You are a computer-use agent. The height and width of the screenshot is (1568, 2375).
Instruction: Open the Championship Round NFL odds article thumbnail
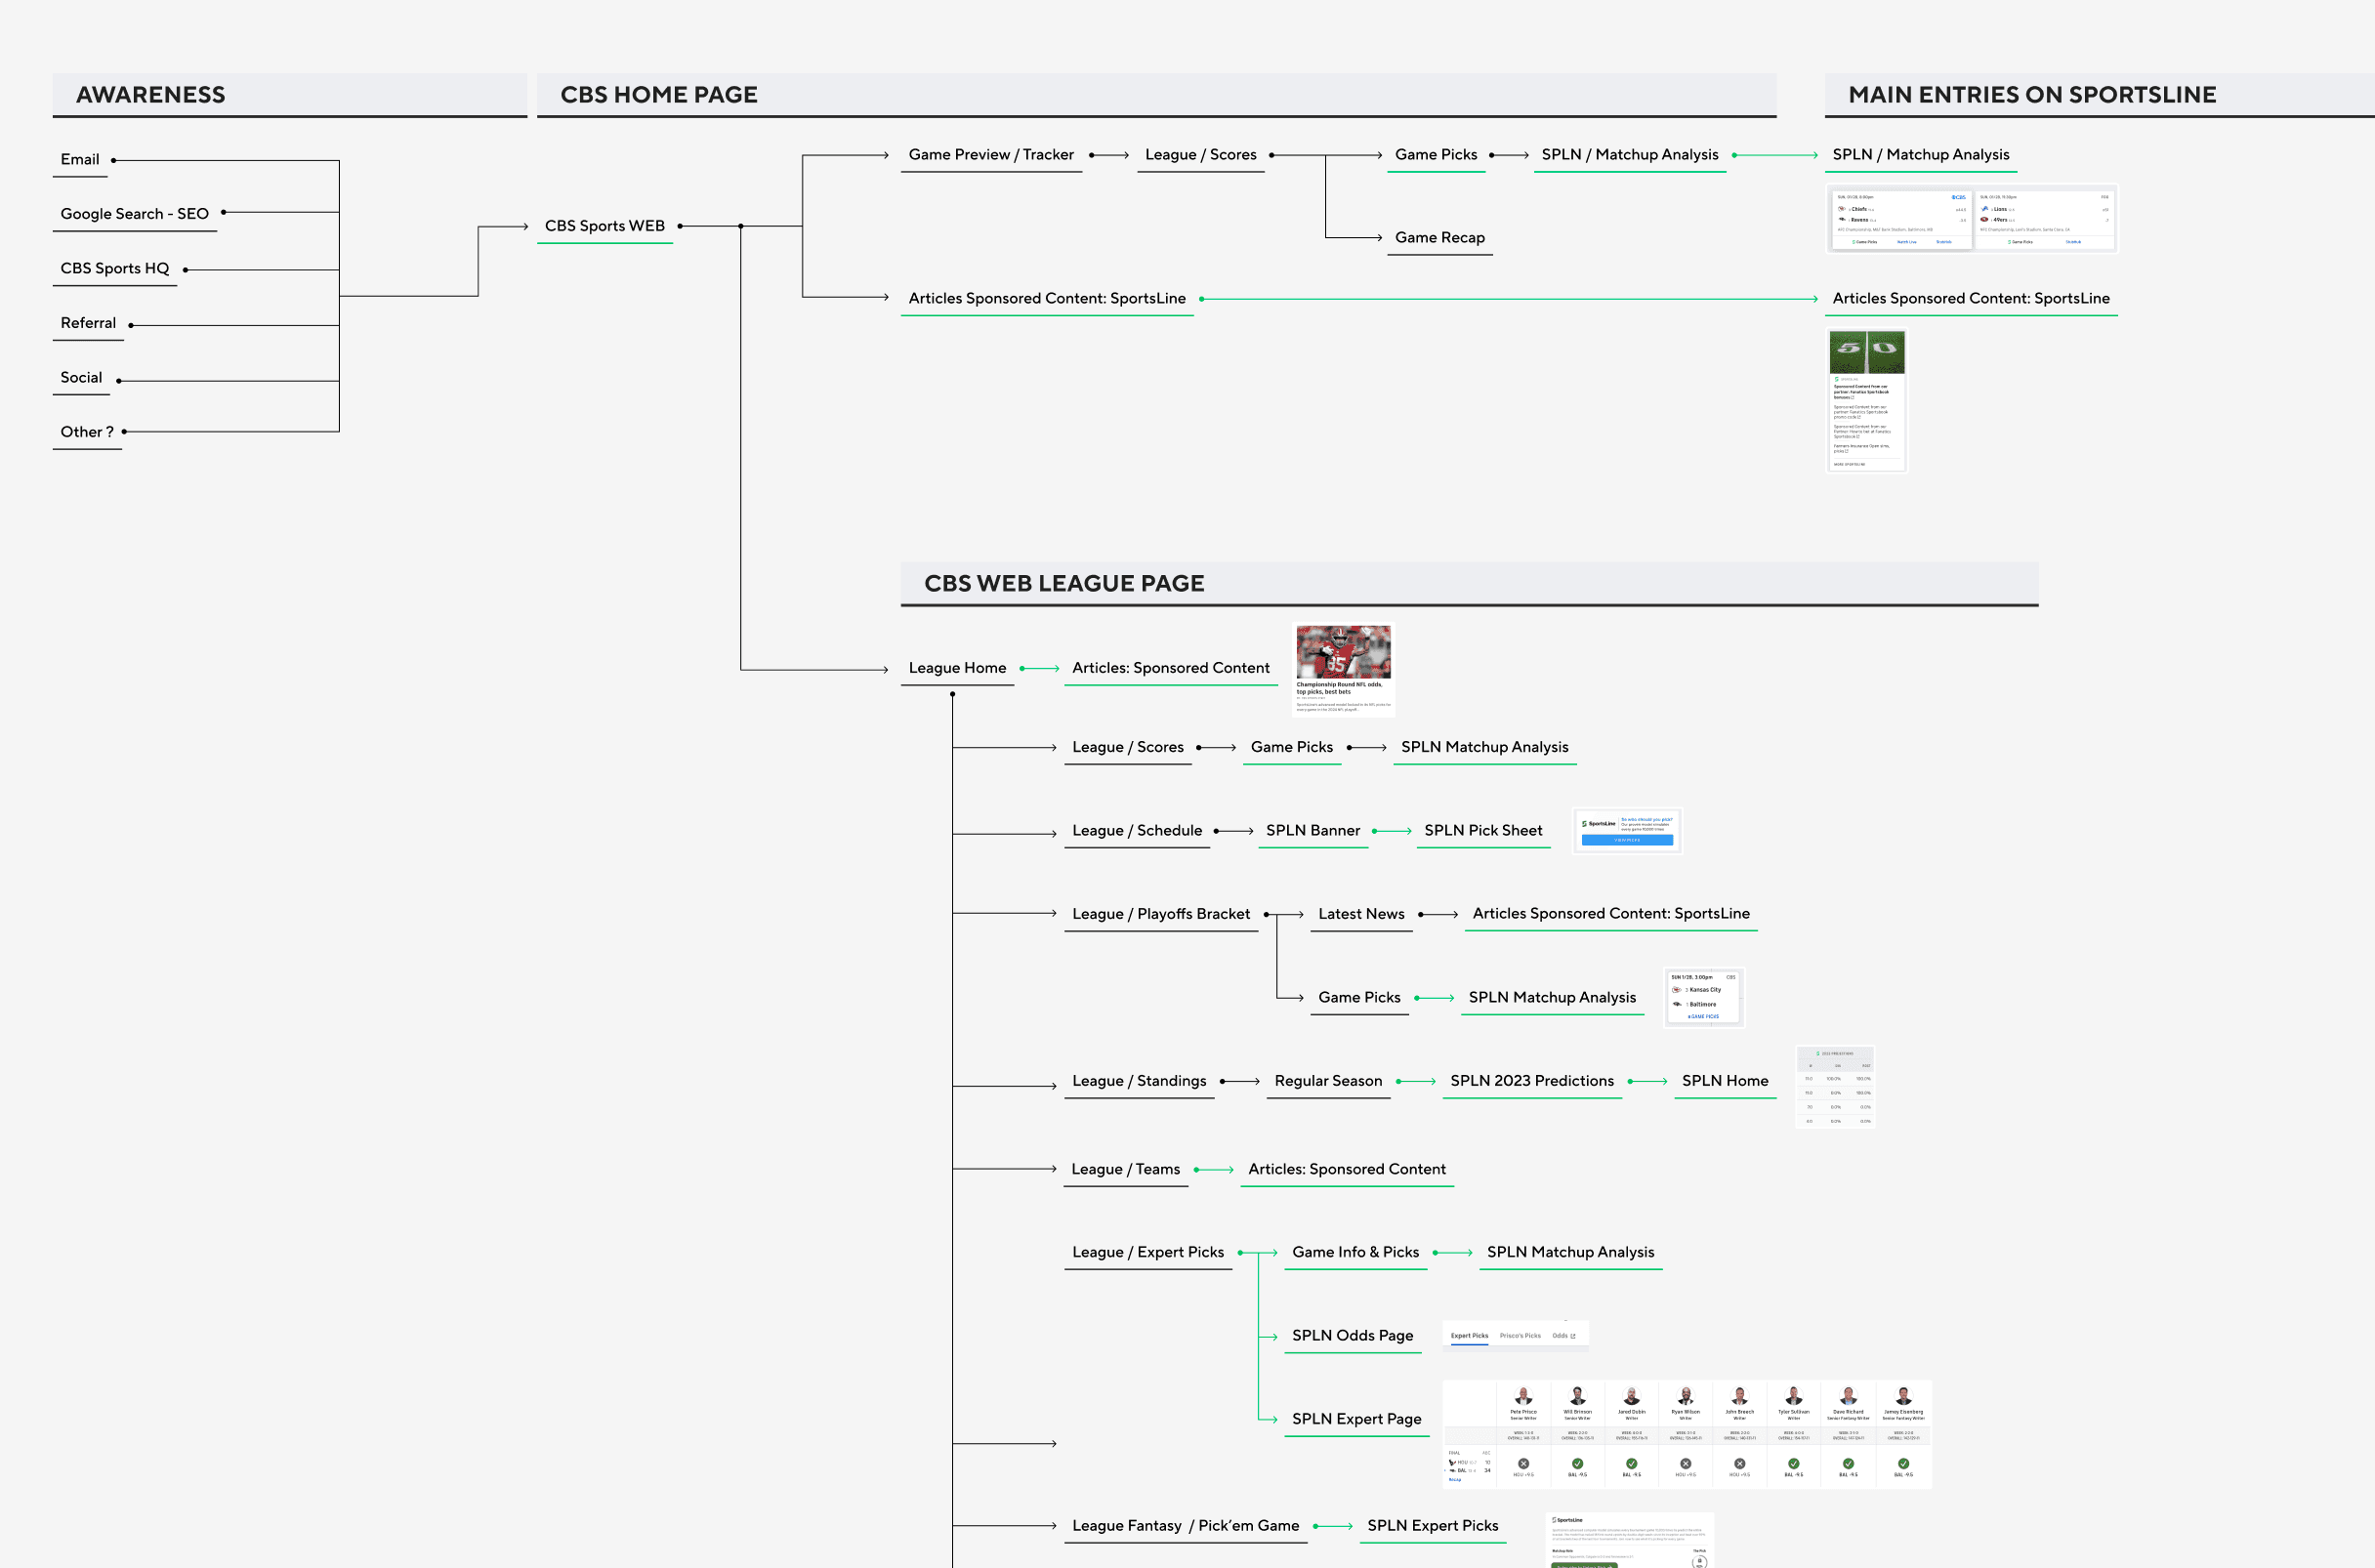(1343, 670)
